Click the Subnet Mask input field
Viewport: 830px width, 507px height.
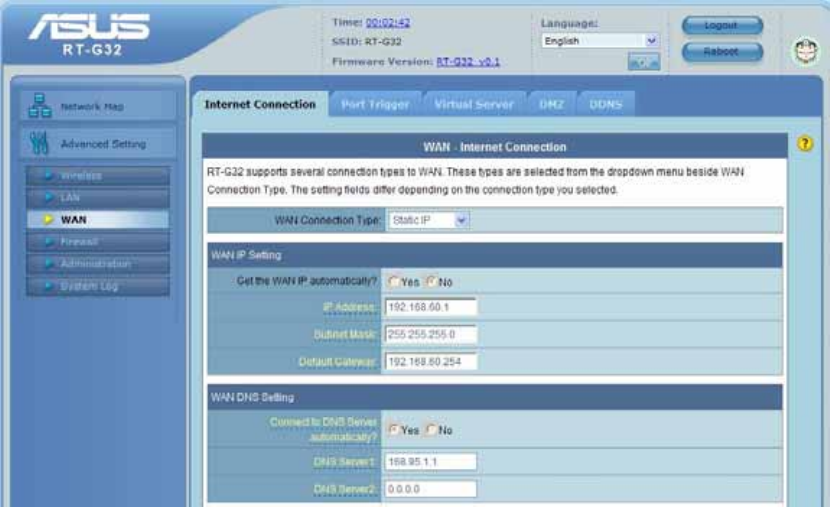431,334
